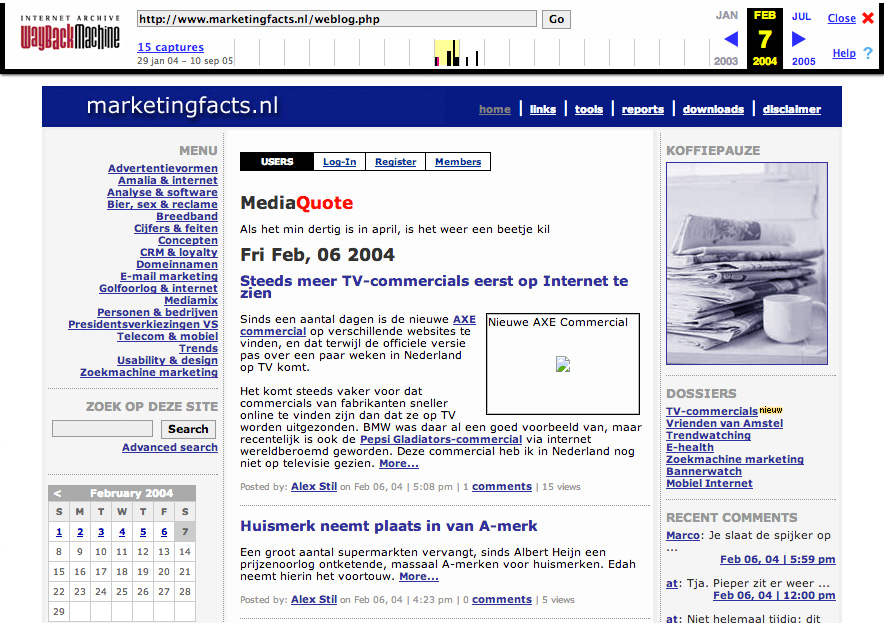Screen dimensions: 884x623
Task: Click the Wayback Machine logo
Action: pos(70,35)
